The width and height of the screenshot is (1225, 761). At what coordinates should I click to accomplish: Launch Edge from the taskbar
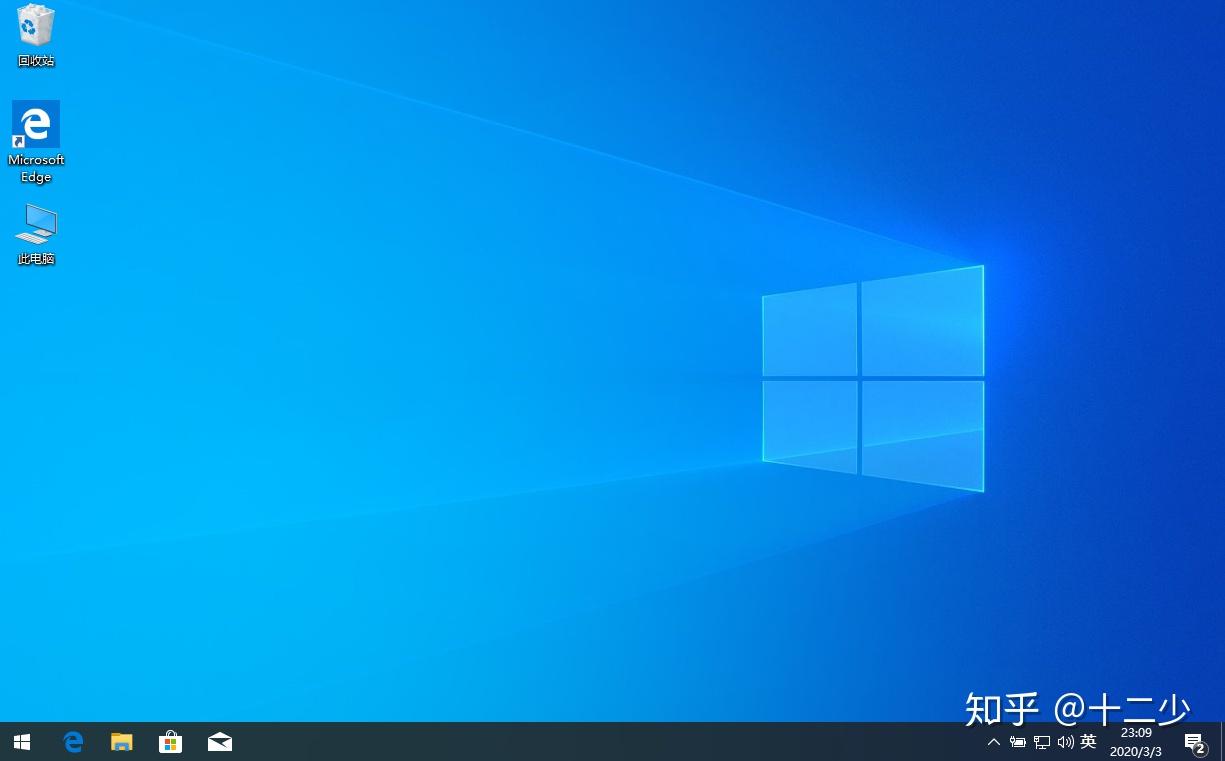[73, 742]
